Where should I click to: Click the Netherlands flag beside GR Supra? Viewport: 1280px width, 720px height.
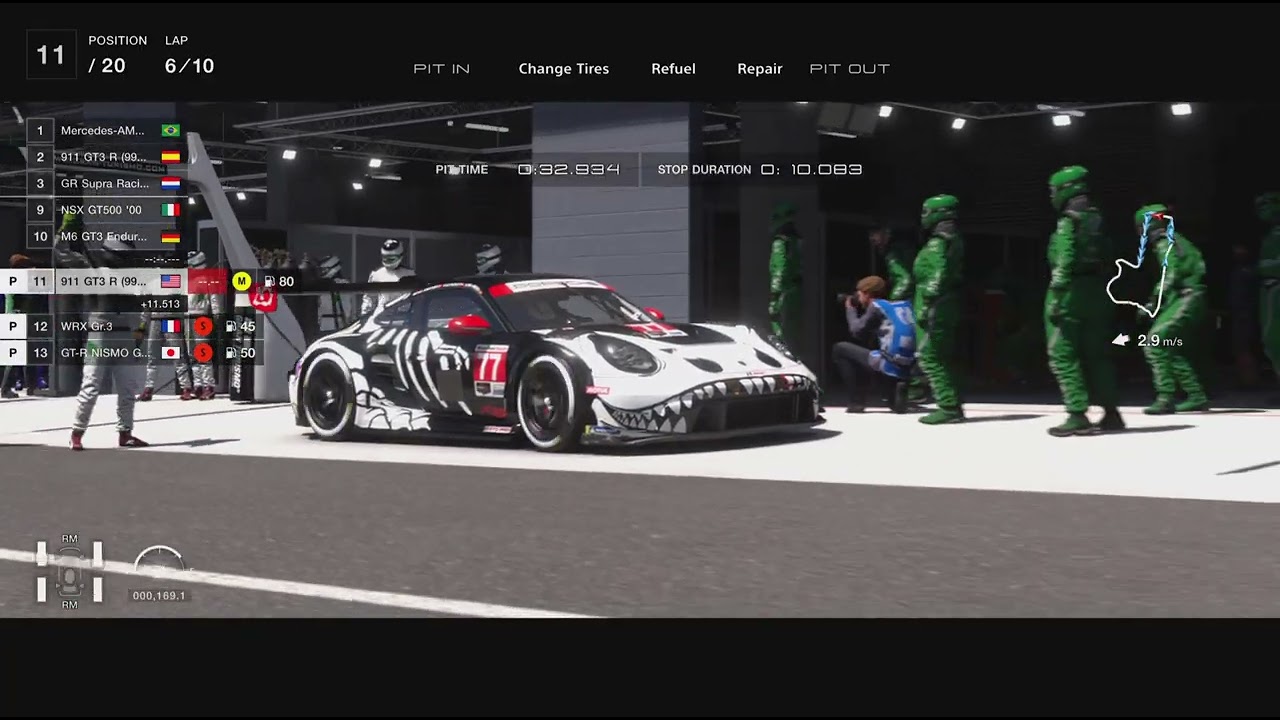point(170,184)
